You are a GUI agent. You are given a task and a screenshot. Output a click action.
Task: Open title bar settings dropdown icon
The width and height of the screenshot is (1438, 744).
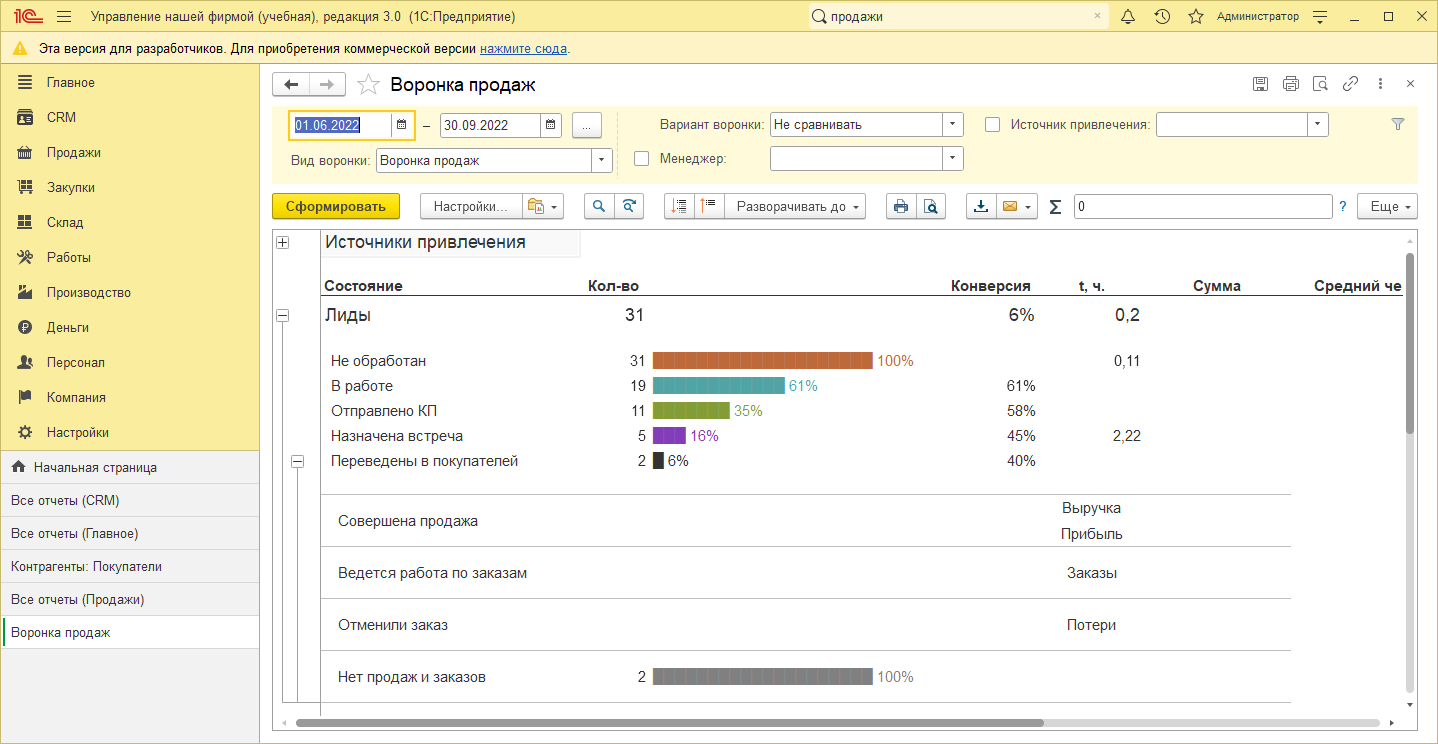[x=1319, y=17]
